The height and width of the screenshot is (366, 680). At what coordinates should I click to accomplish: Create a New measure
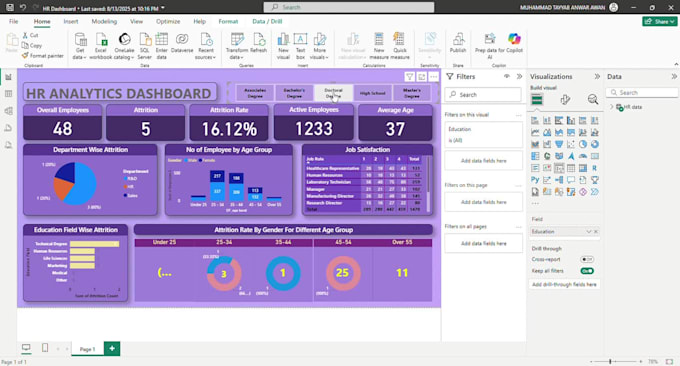pos(379,46)
